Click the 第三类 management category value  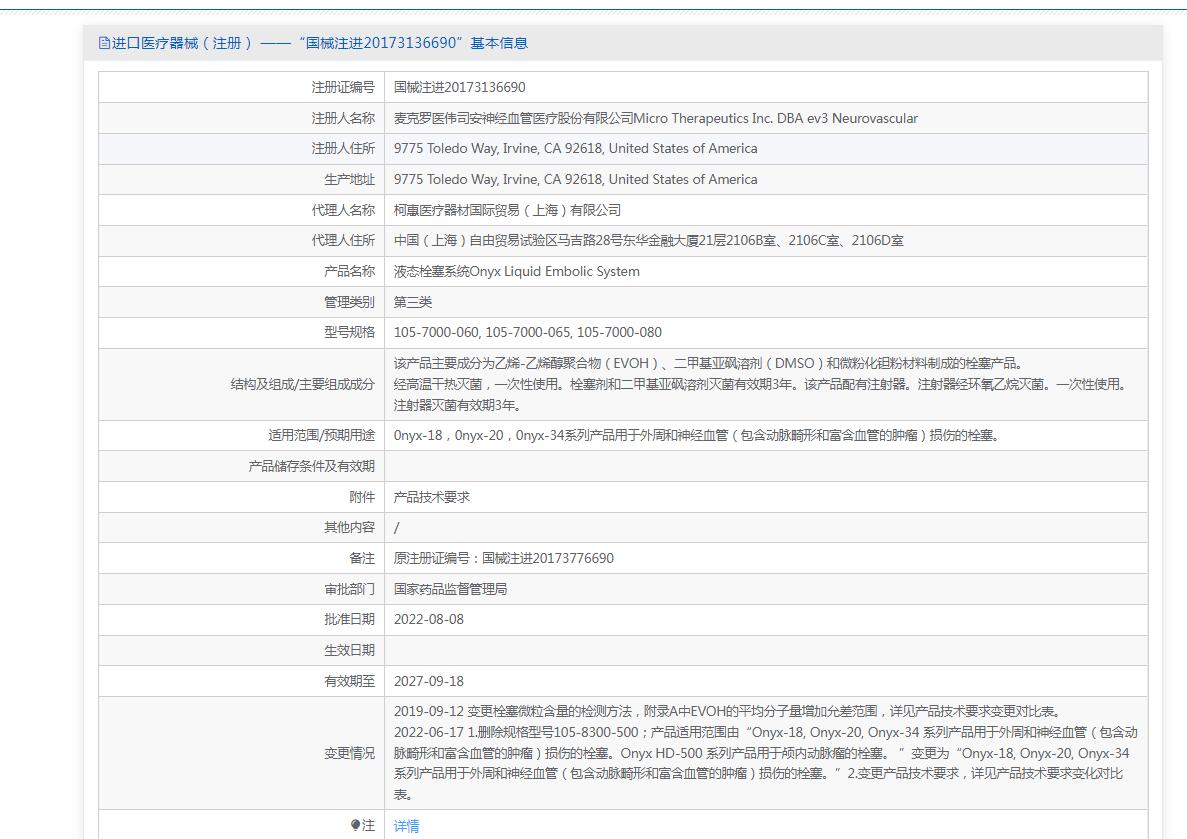413,302
